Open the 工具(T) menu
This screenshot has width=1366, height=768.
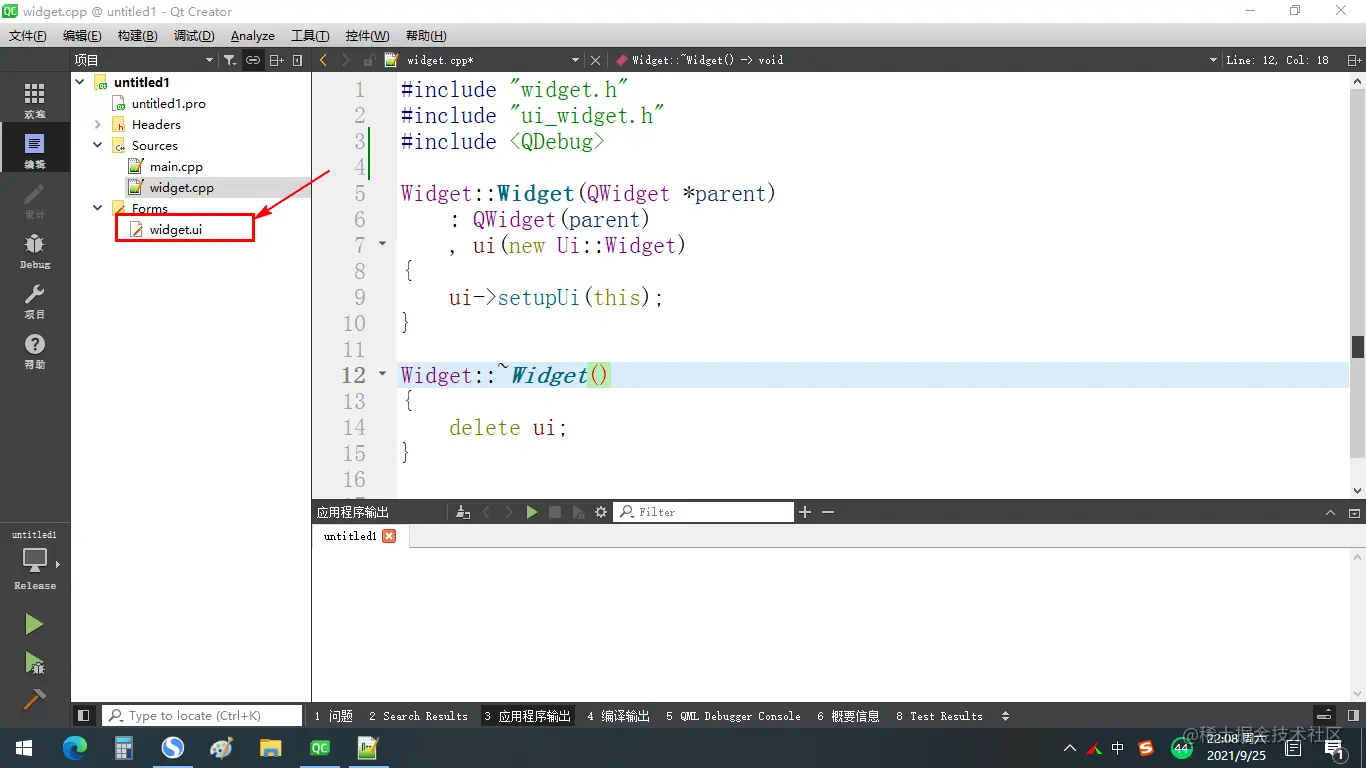(310, 36)
